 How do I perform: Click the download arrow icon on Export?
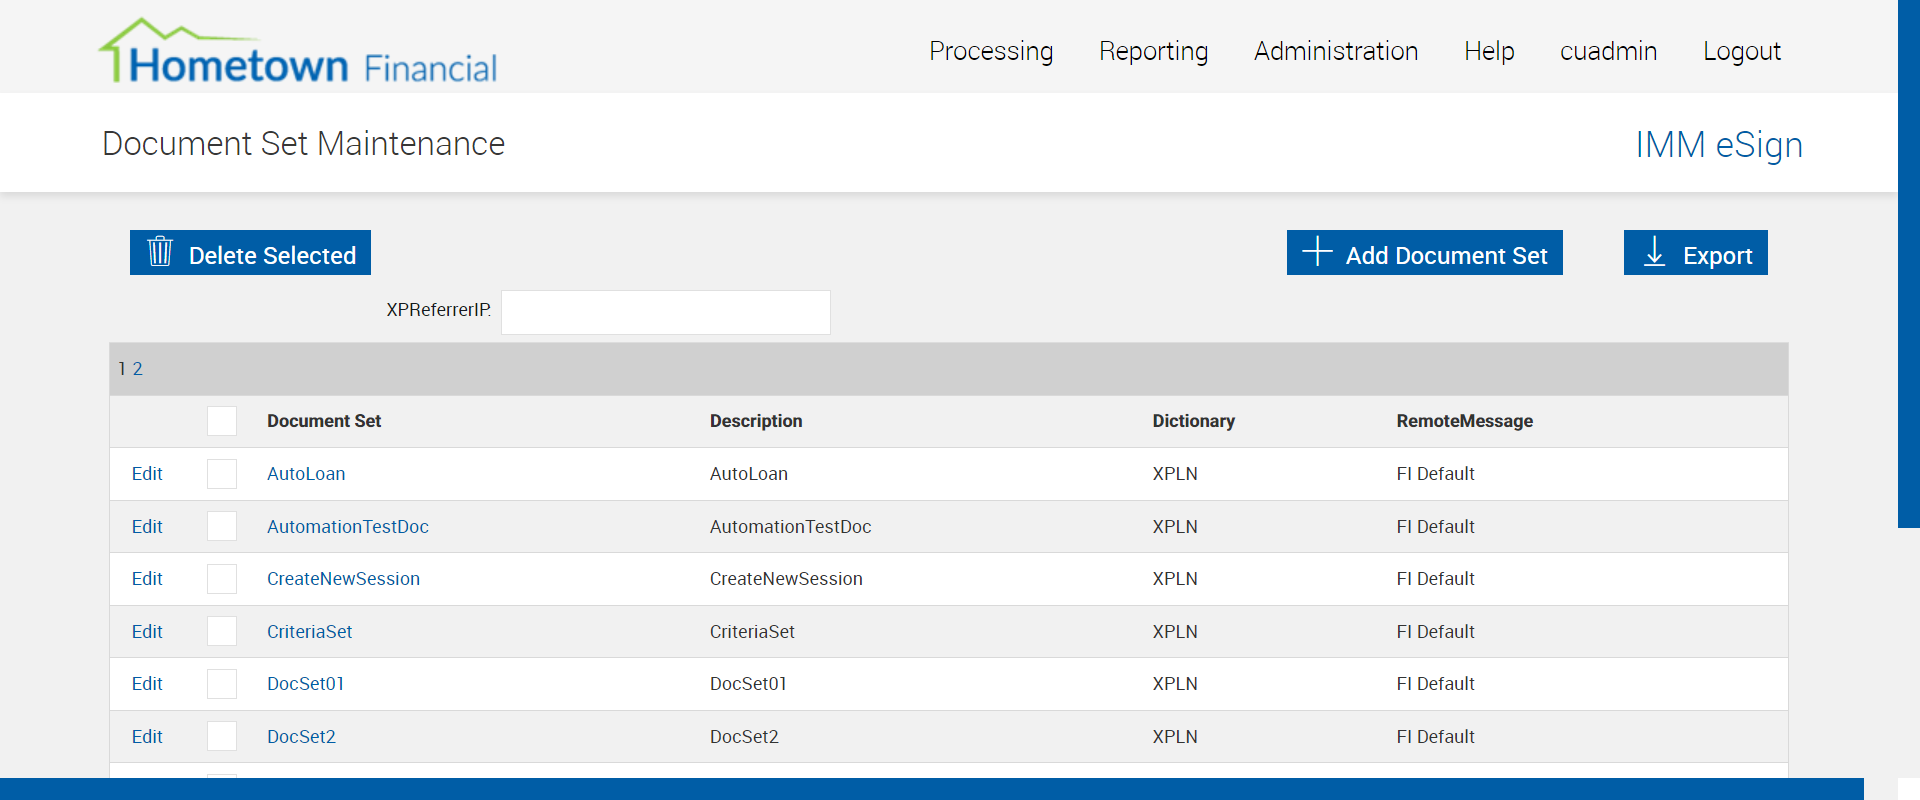point(1655,252)
